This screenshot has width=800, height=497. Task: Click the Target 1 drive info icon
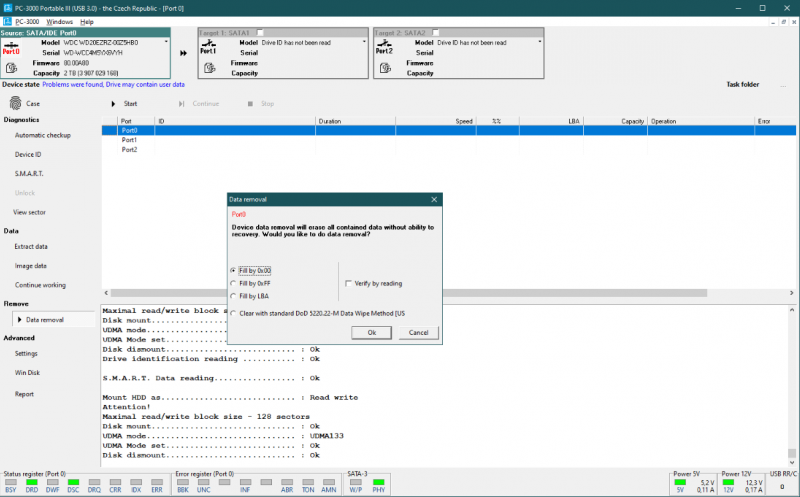209,68
